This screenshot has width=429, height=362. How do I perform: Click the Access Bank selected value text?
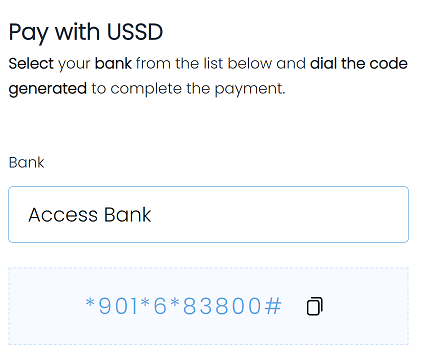(90, 215)
